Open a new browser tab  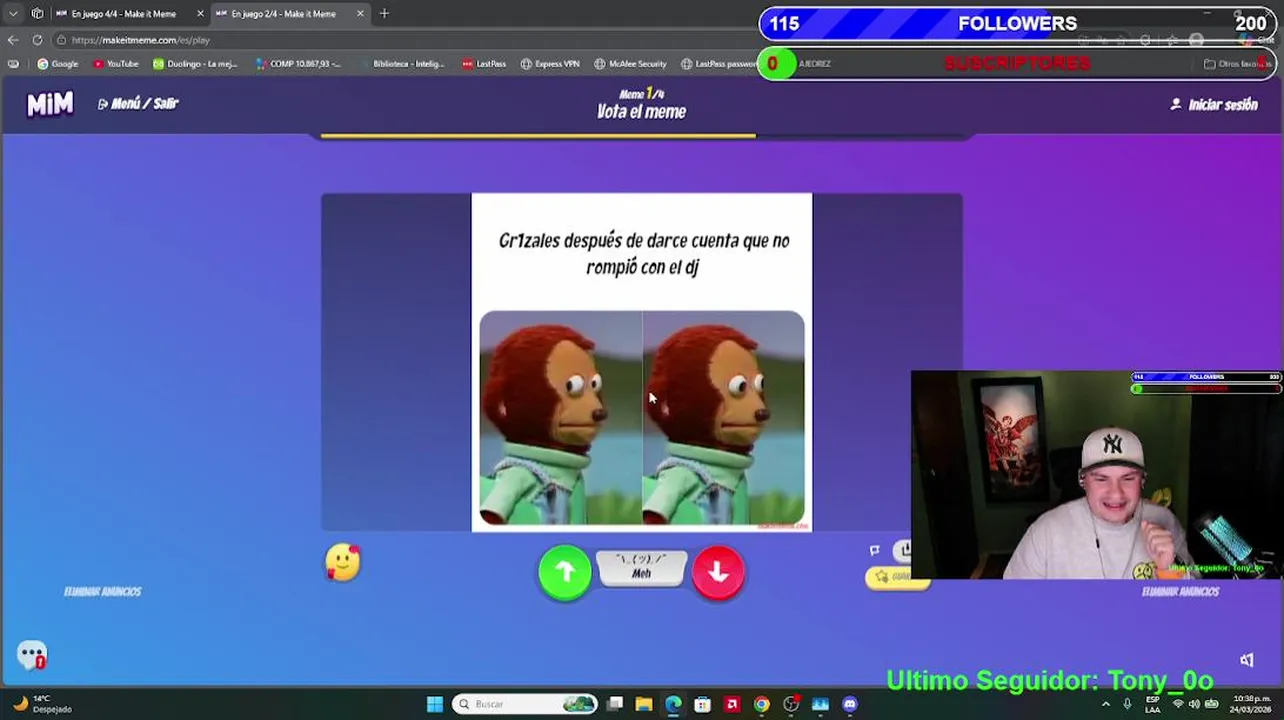point(384,14)
